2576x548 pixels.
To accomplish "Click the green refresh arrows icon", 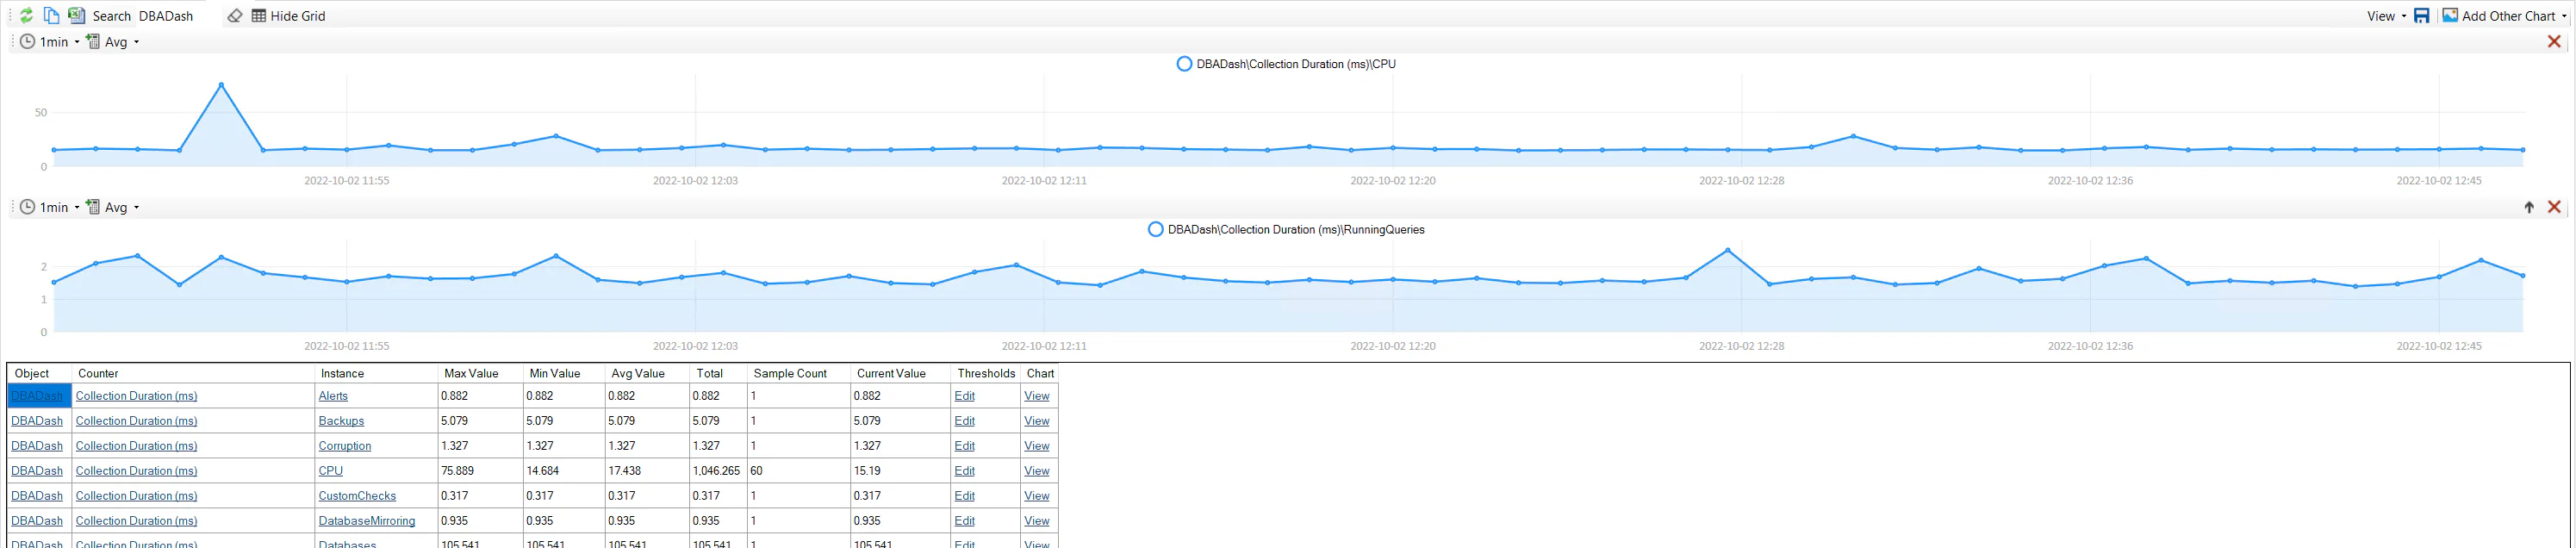I will click(x=27, y=16).
